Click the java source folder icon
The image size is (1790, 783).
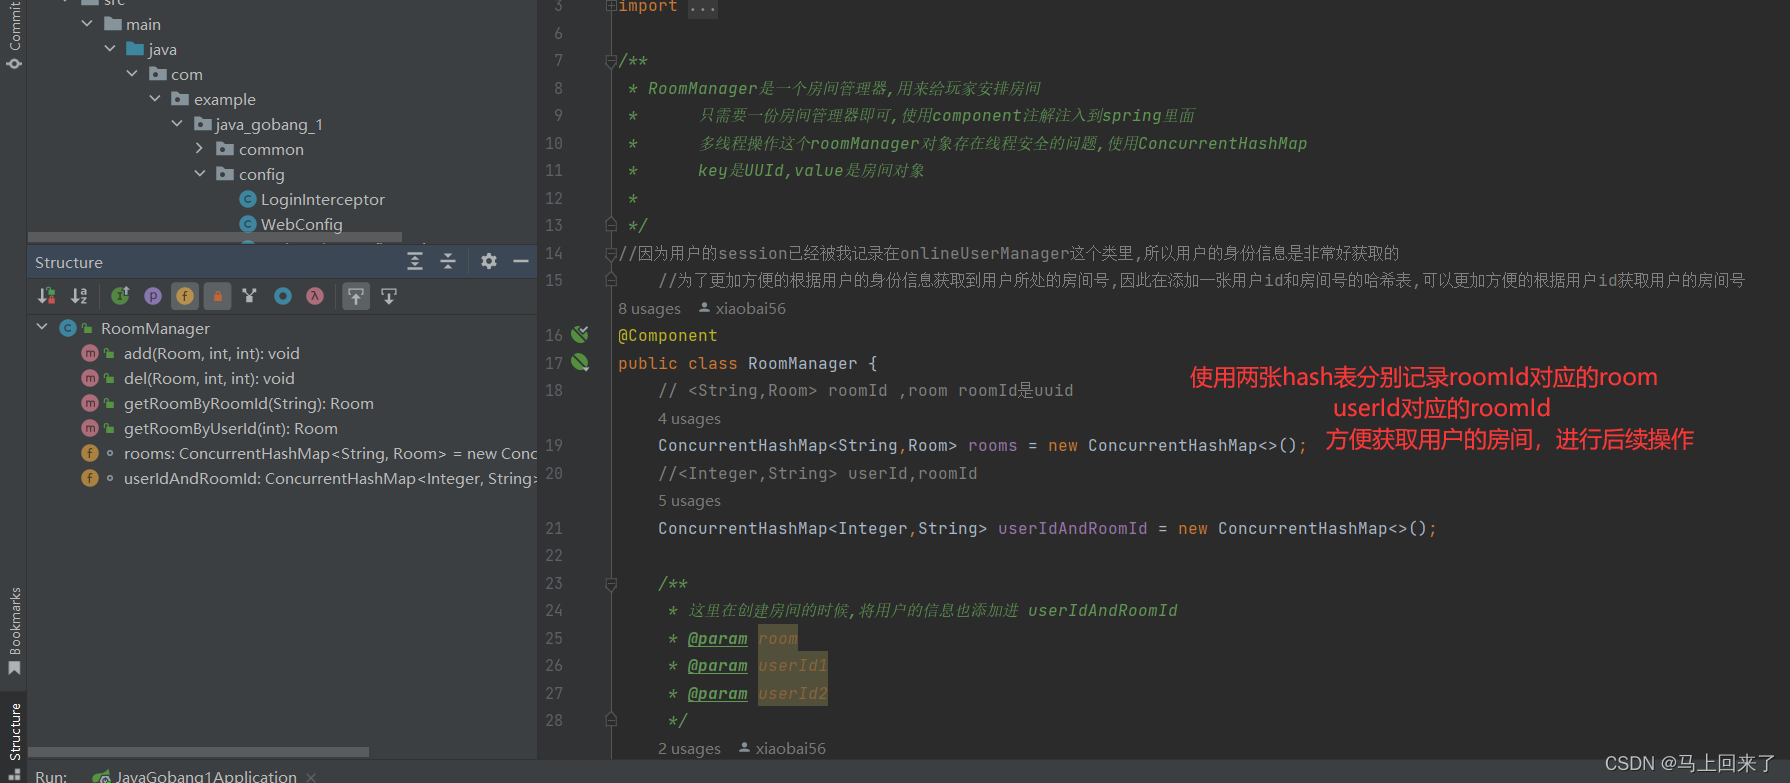(135, 49)
